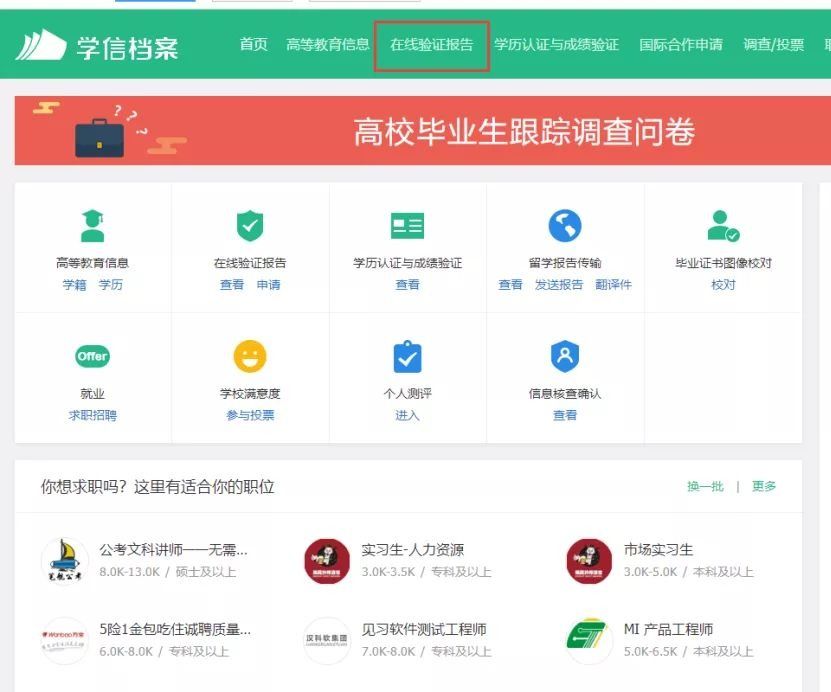Screen dimensions: 831x692
Task: Click the Offer icon for 就业
Action: 92,356
